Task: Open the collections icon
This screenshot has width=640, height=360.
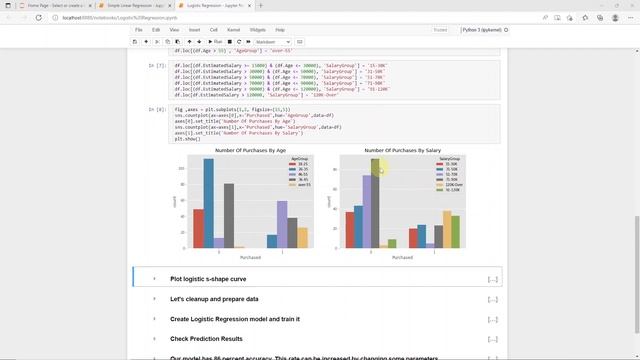Action: point(600,18)
